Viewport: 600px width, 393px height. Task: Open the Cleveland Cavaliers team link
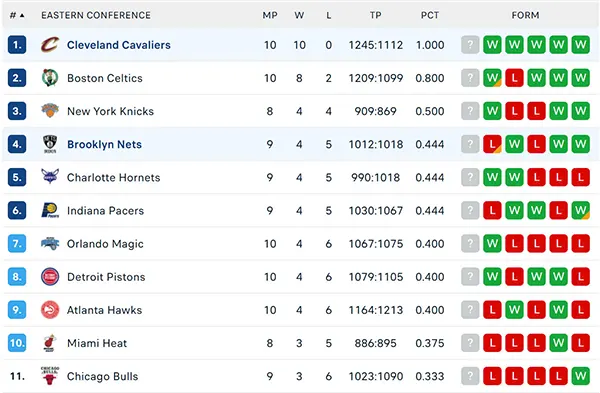click(119, 45)
